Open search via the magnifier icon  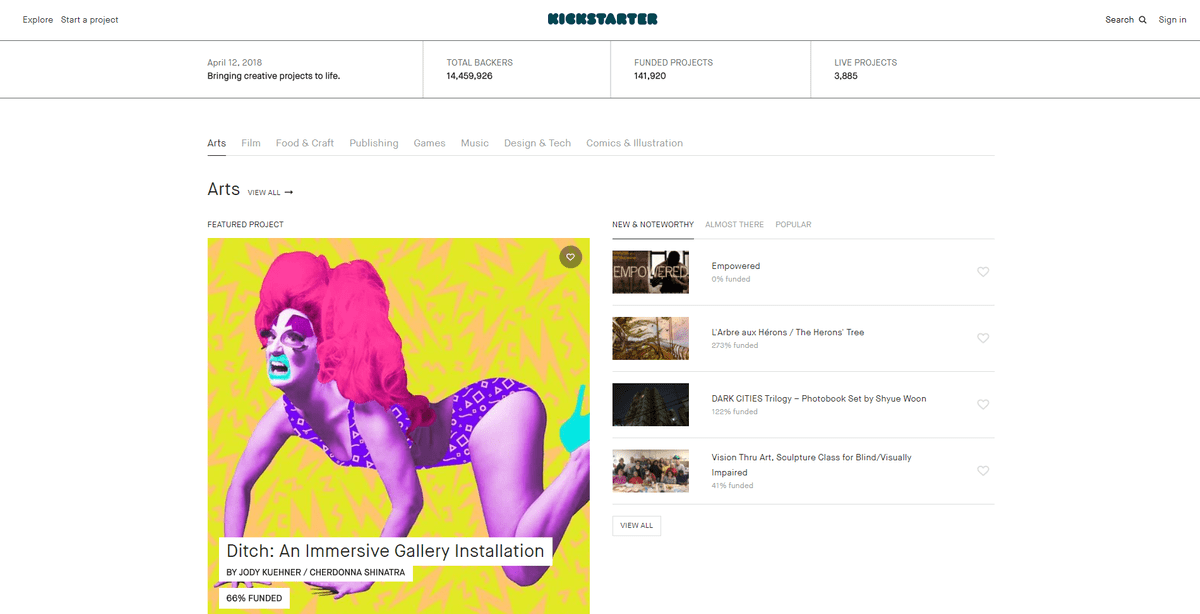coord(1142,20)
